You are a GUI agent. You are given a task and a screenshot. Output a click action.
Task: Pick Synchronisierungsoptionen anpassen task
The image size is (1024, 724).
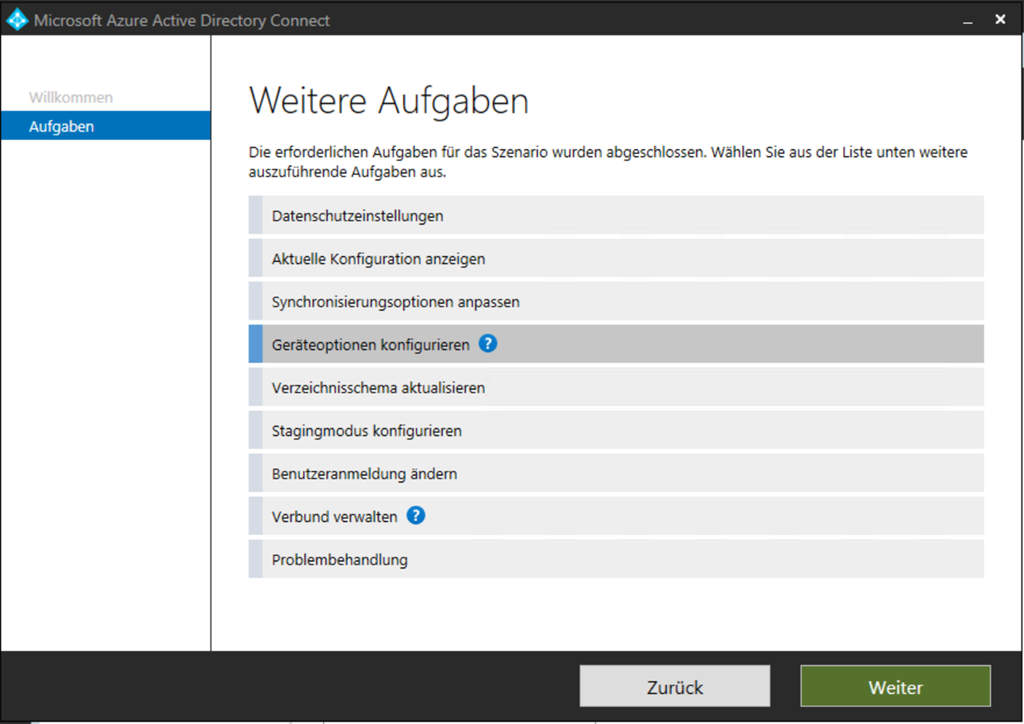[395, 301]
